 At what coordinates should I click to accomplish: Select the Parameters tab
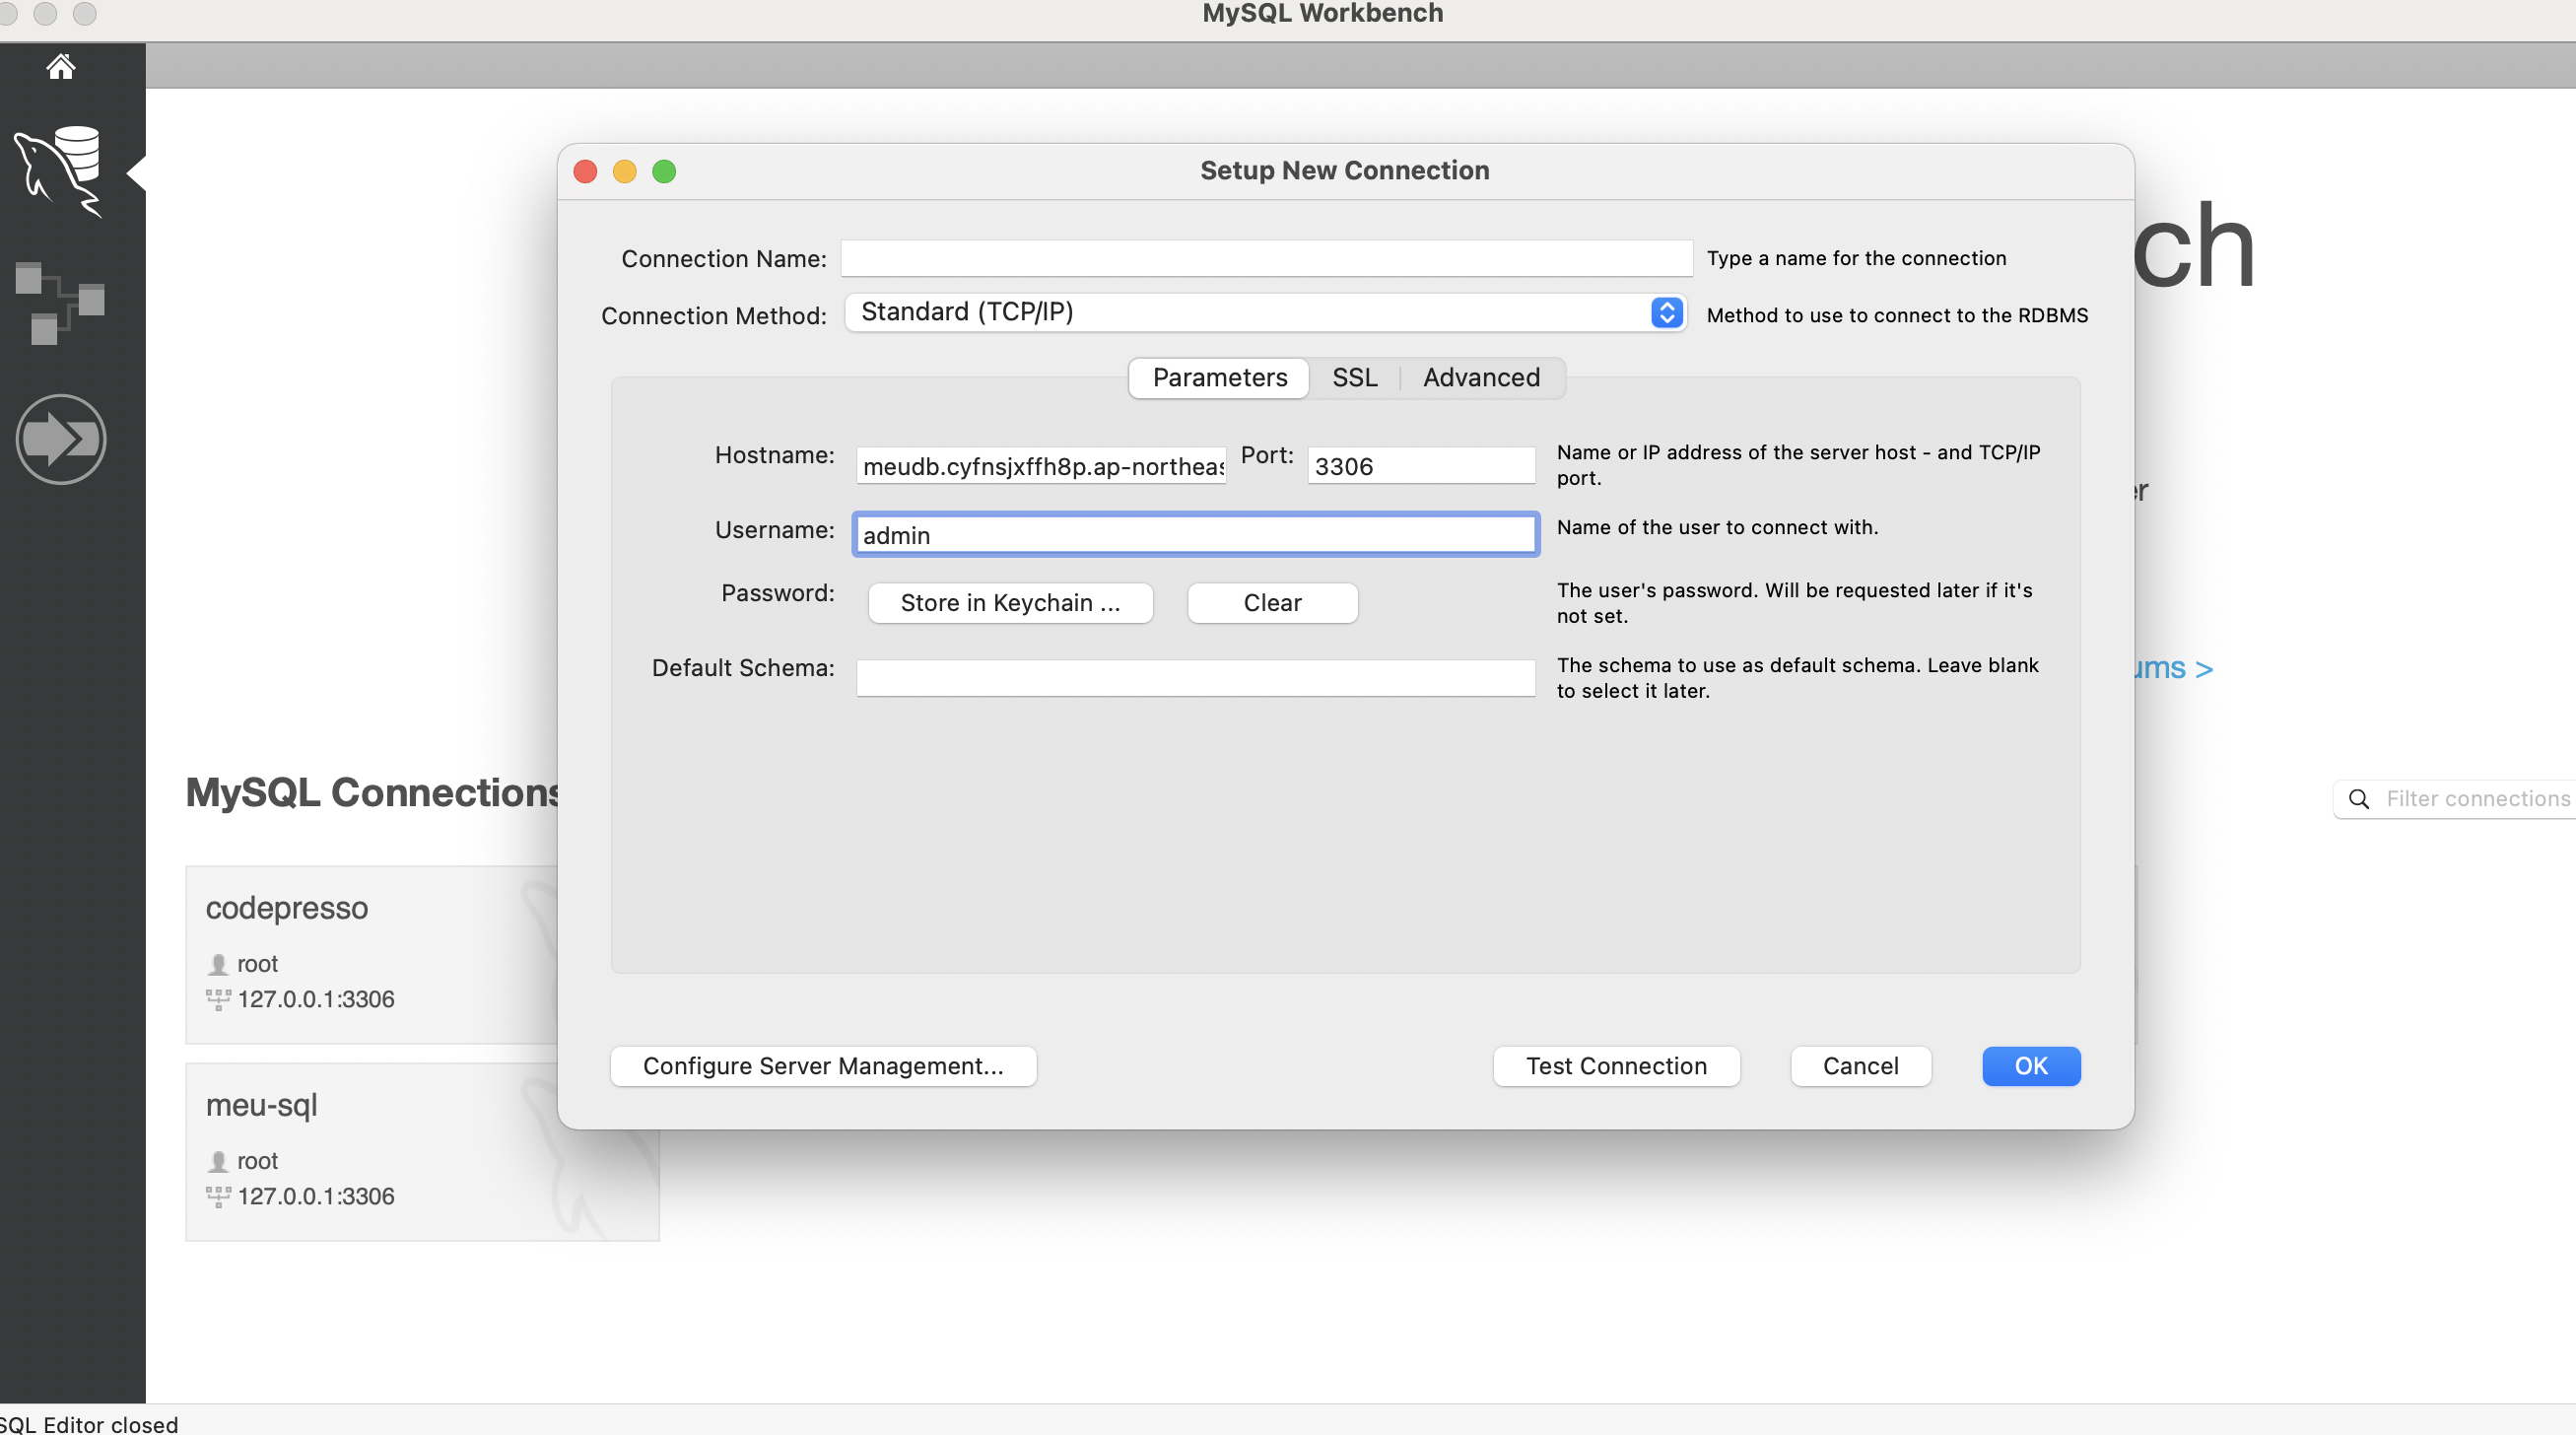[x=1219, y=378]
